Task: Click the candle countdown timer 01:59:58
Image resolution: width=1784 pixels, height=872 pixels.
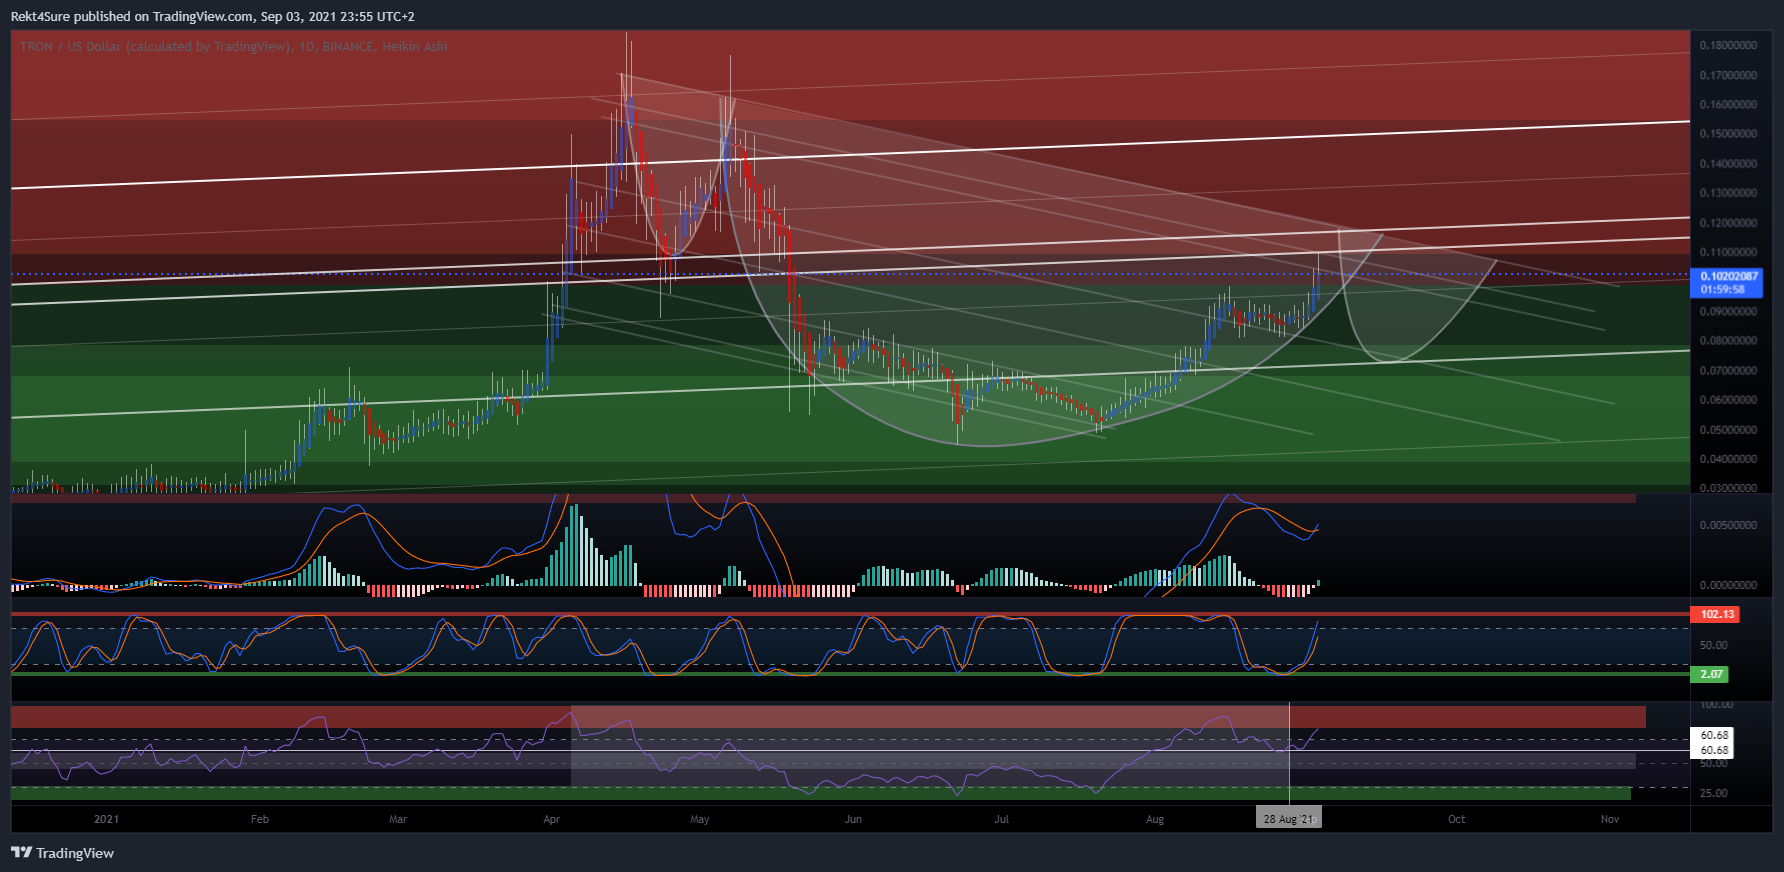Action: point(1723,290)
